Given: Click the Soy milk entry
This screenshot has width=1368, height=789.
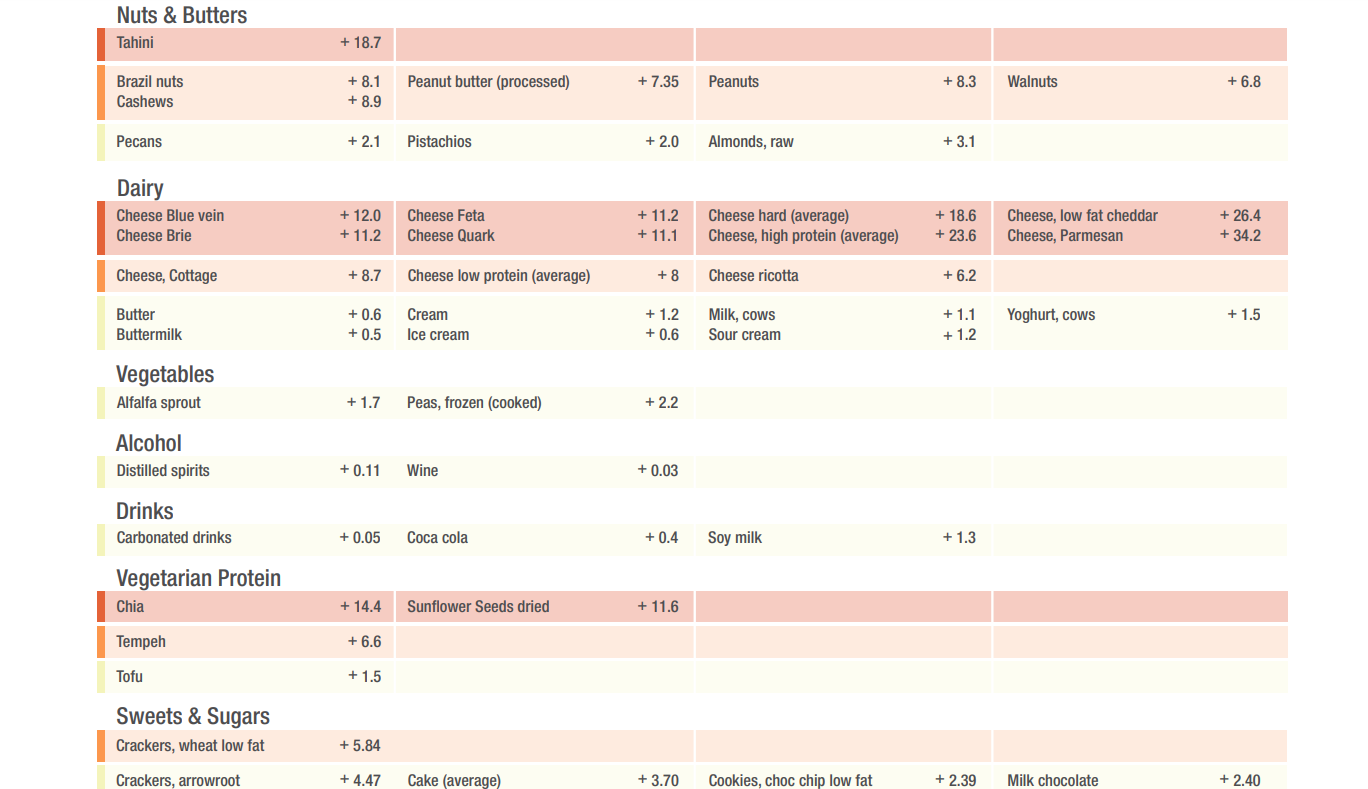Looking at the screenshot, I should coord(735,538).
